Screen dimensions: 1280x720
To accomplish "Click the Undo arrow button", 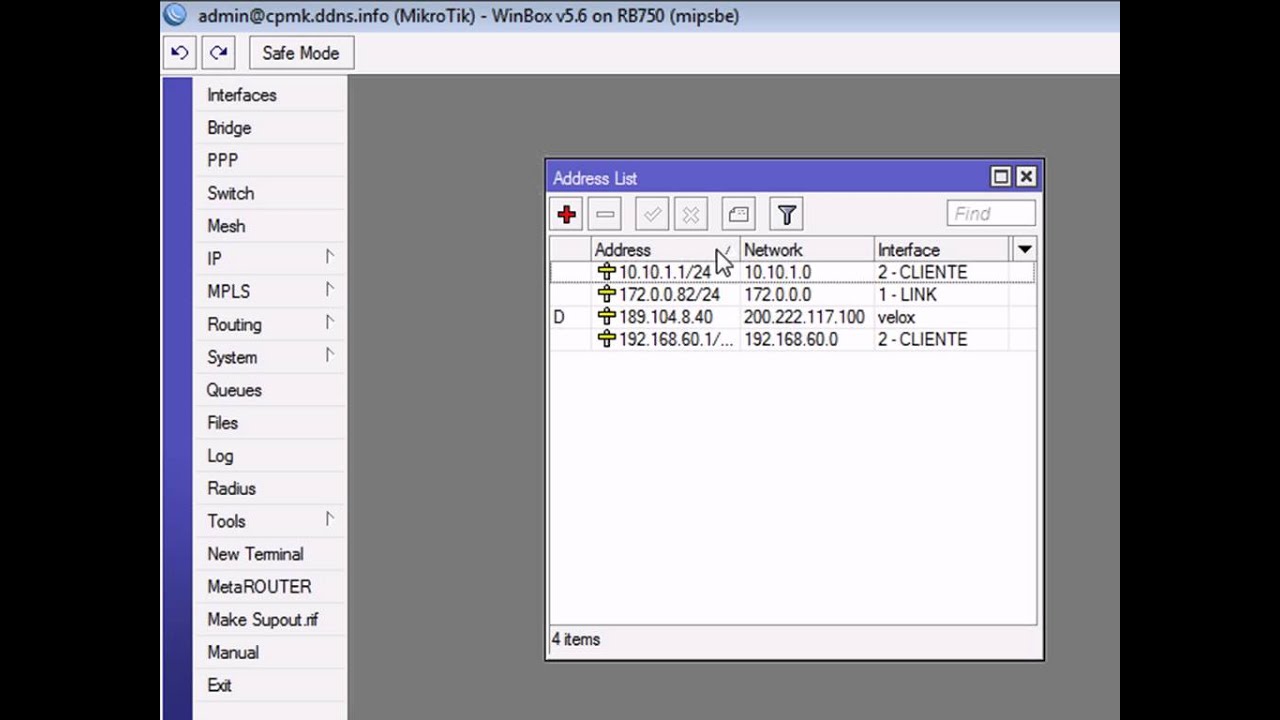I will [179, 53].
